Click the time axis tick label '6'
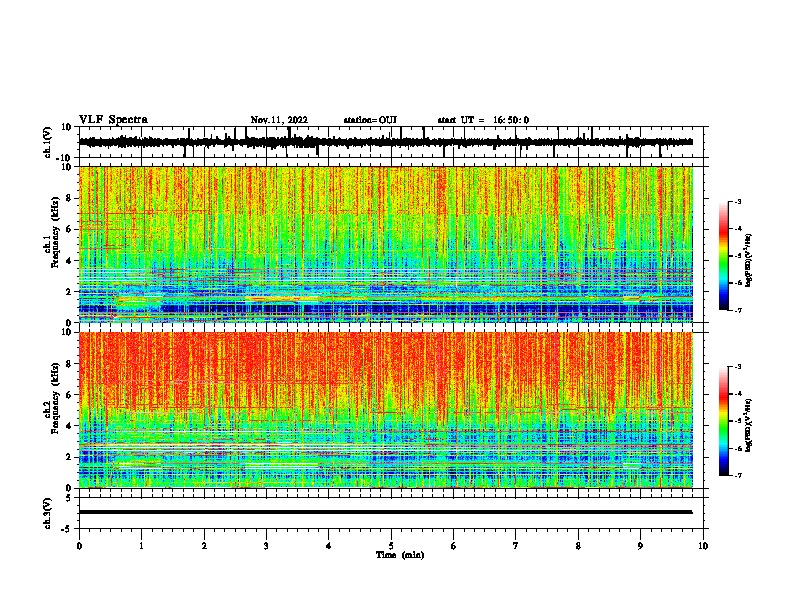The image size is (792, 612). point(454,546)
